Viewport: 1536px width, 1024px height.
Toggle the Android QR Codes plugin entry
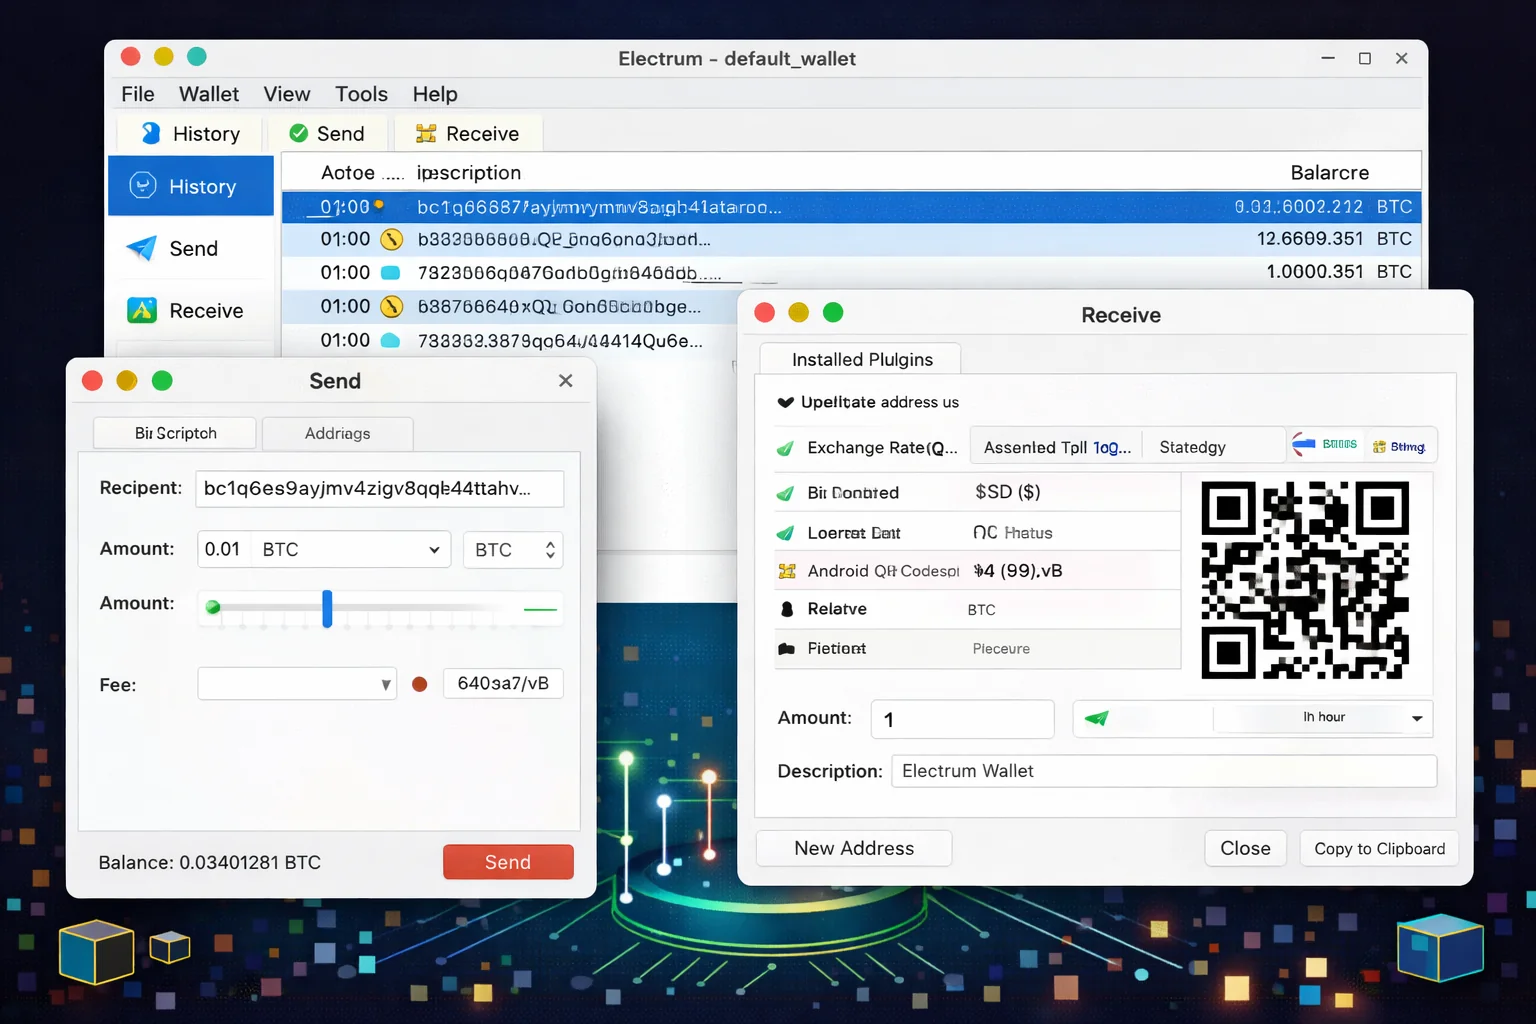coord(786,570)
